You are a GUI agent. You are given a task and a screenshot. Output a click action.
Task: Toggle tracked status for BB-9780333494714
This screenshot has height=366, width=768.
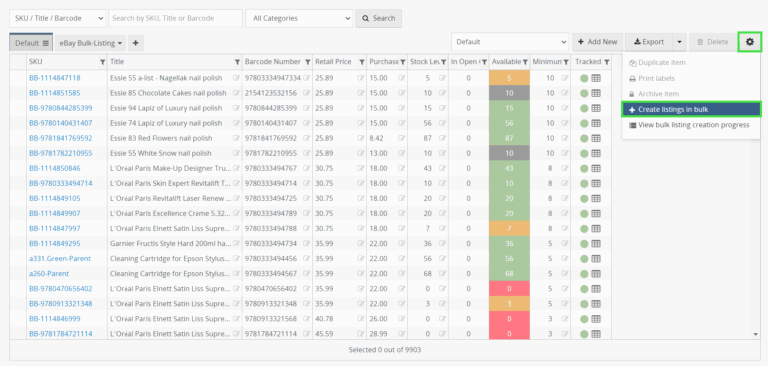point(584,183)
